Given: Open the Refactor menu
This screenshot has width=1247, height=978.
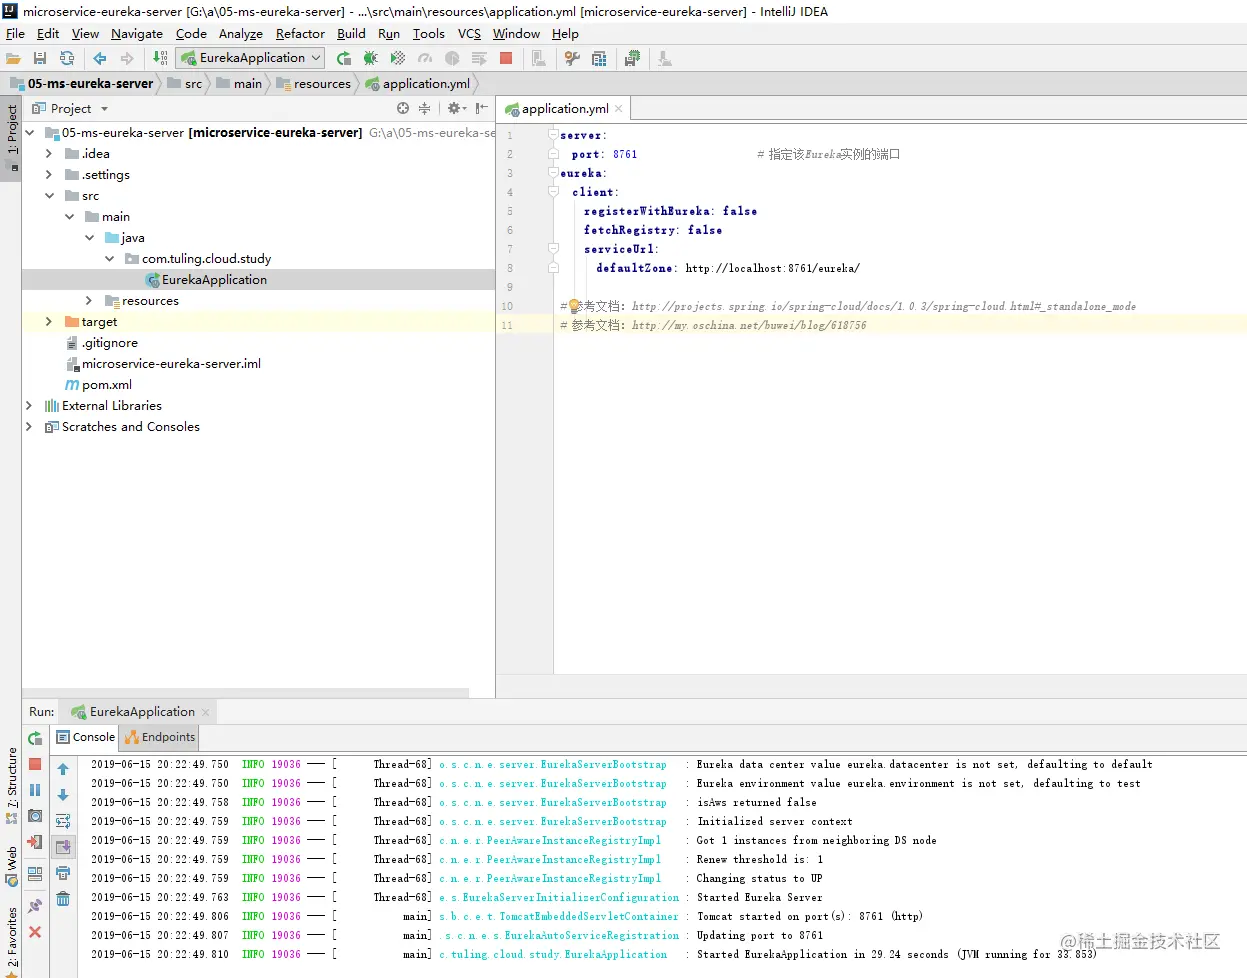Looking at the screenshot, I should click(300, 34).
